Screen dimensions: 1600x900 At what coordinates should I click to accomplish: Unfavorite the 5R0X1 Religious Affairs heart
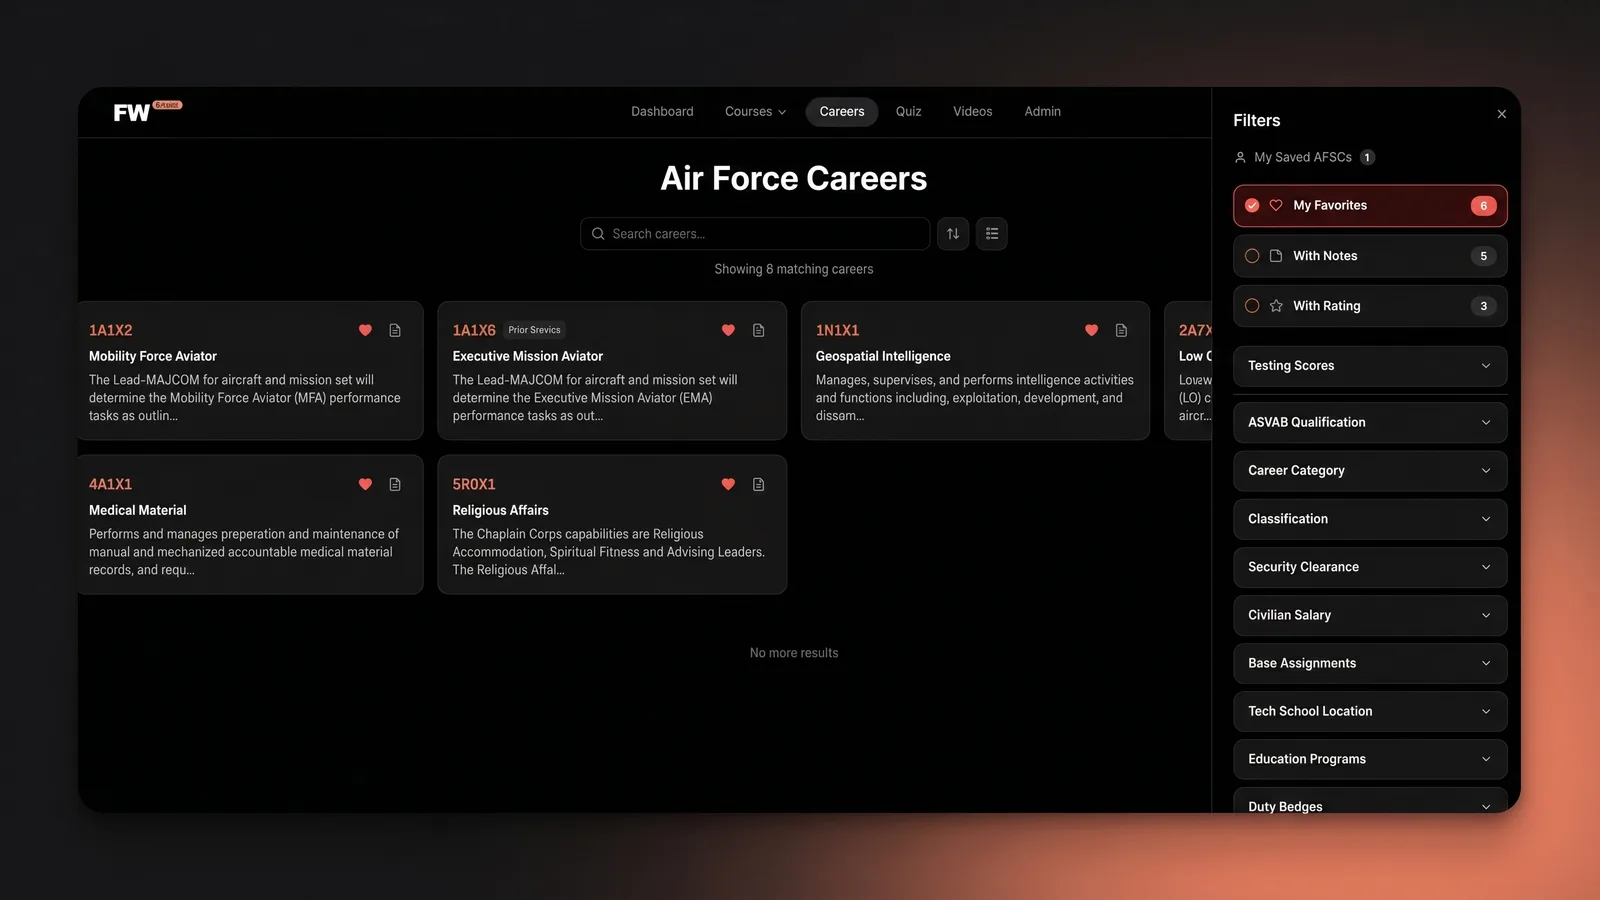pos(728,484)
